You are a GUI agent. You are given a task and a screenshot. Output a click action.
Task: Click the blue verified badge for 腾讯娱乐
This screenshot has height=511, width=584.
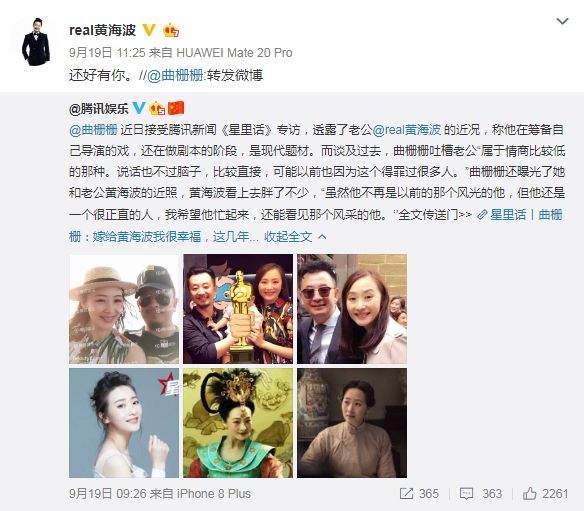(x=139, y=108)
